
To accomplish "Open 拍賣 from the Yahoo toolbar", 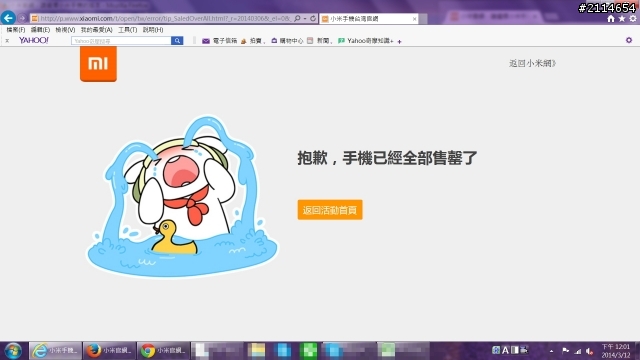I will pyautogui.click(x=253, y=40).
